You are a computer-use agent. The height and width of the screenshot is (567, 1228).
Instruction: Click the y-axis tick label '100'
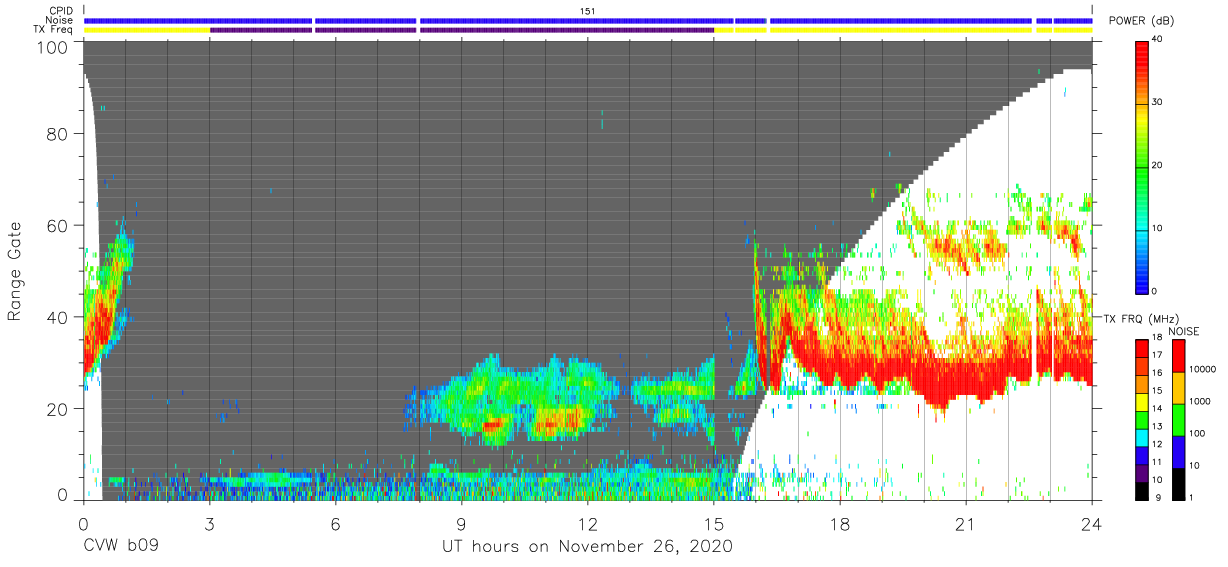click(x=55, y=47)
